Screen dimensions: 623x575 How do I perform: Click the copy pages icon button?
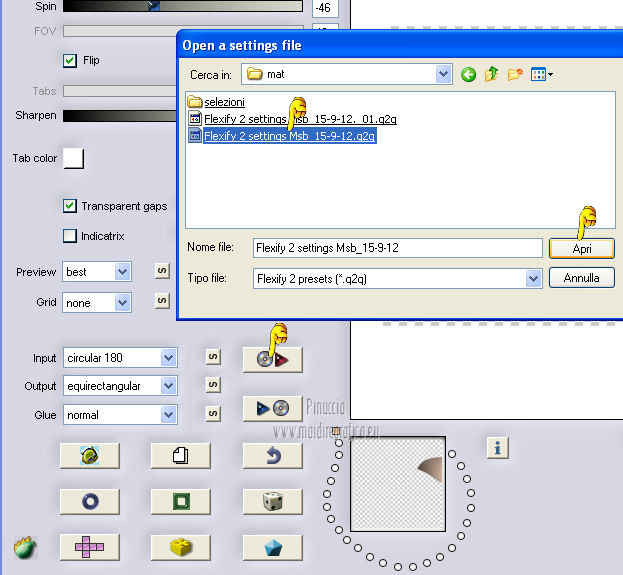pyautogui.click(x=181, y=455)
